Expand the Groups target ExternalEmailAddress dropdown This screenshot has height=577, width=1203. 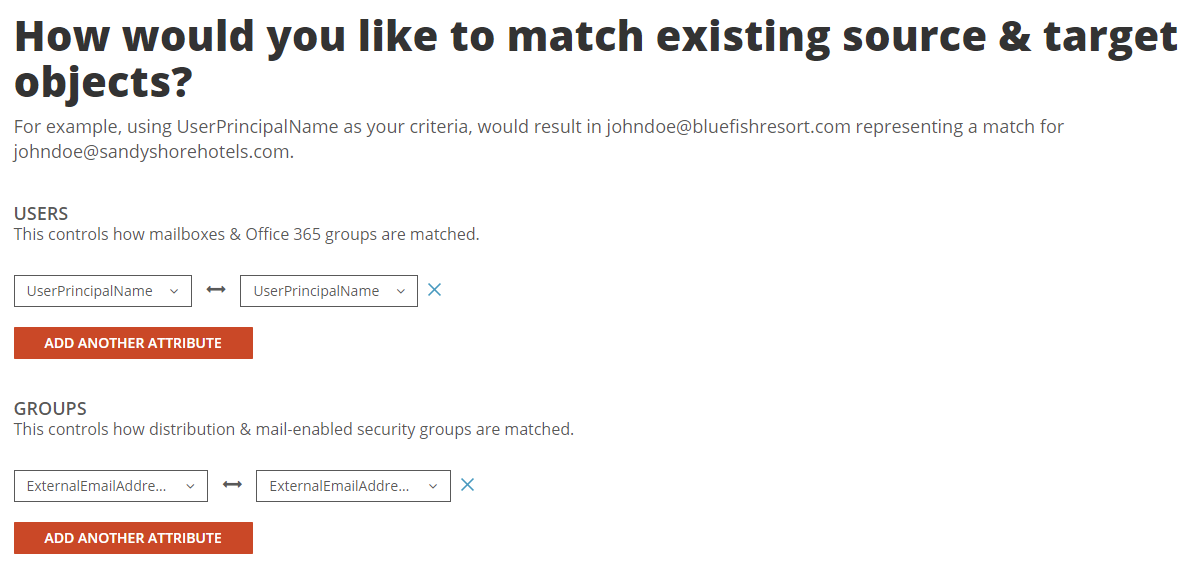(340, 486)
